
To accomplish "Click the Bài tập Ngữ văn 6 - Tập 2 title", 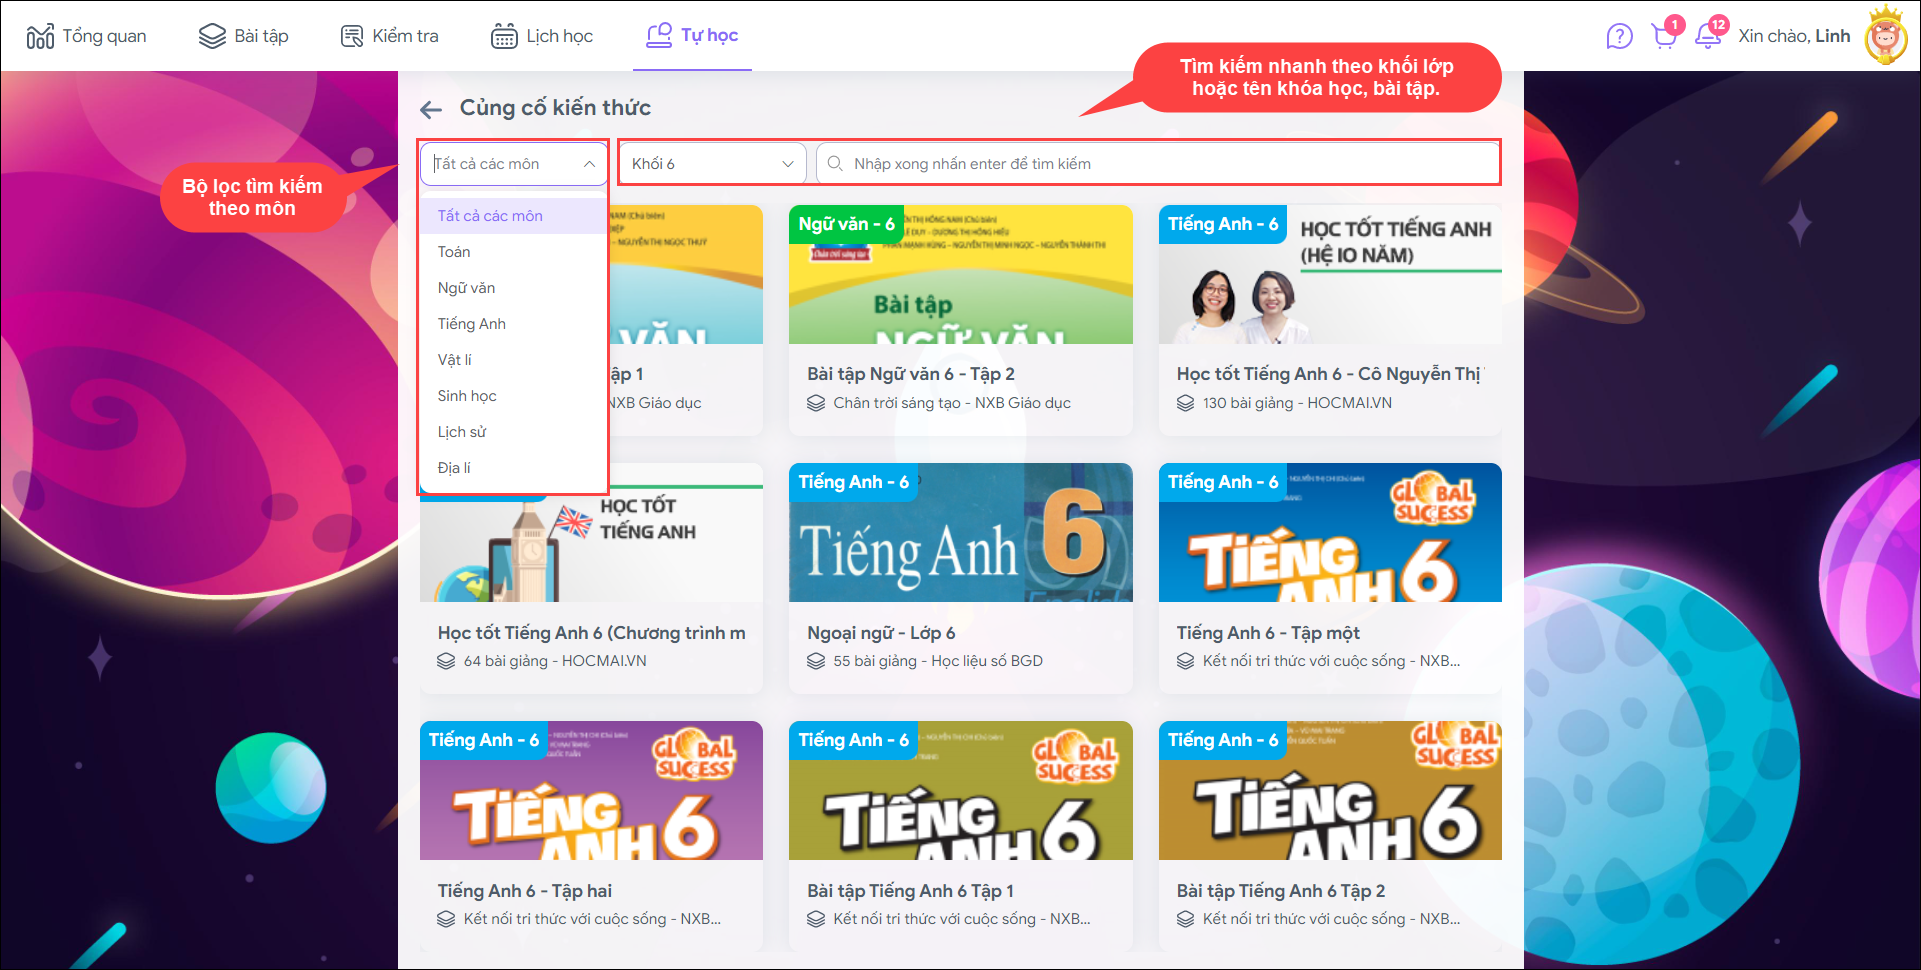I will (911, 374).
